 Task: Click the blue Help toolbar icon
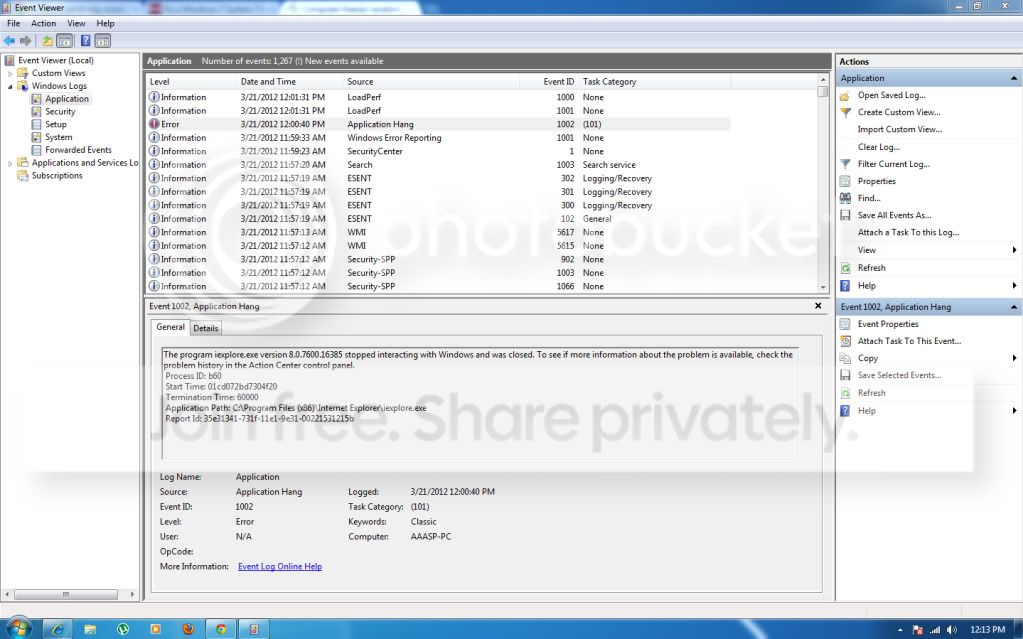85,40
